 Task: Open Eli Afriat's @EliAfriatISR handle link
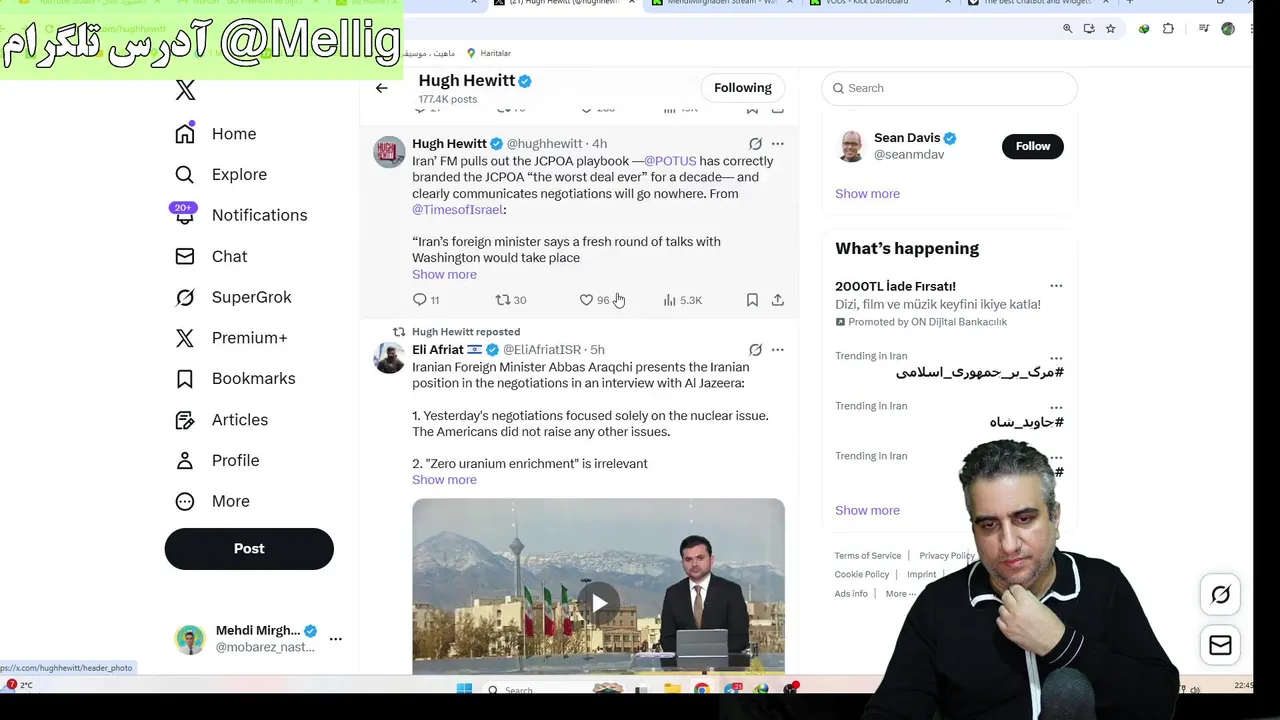(x=541, y=350)
